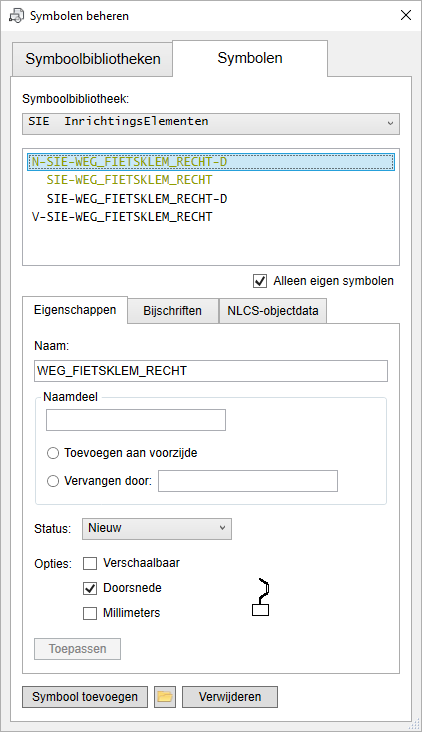422x732 pixels.
Task: Click the symbol preview drawing
Action: pyautogui.click(x=260, y=598)
